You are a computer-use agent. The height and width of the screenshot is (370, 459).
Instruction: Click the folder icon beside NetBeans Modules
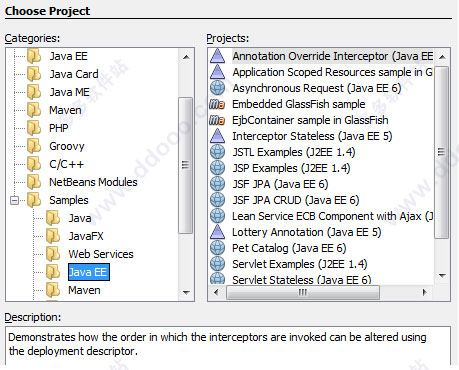34,182
